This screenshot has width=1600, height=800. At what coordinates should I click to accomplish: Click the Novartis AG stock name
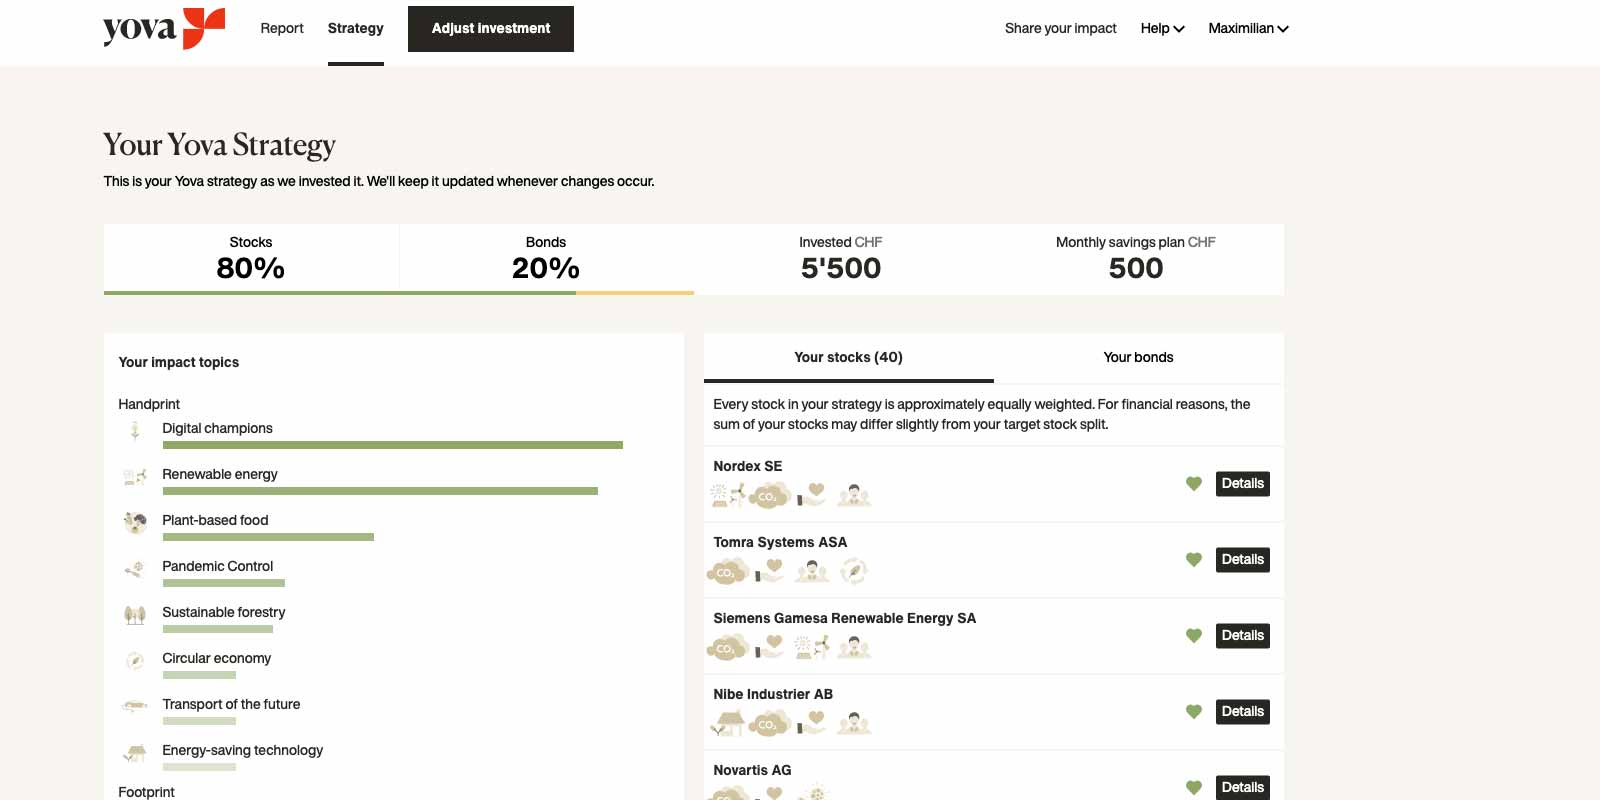752,770
